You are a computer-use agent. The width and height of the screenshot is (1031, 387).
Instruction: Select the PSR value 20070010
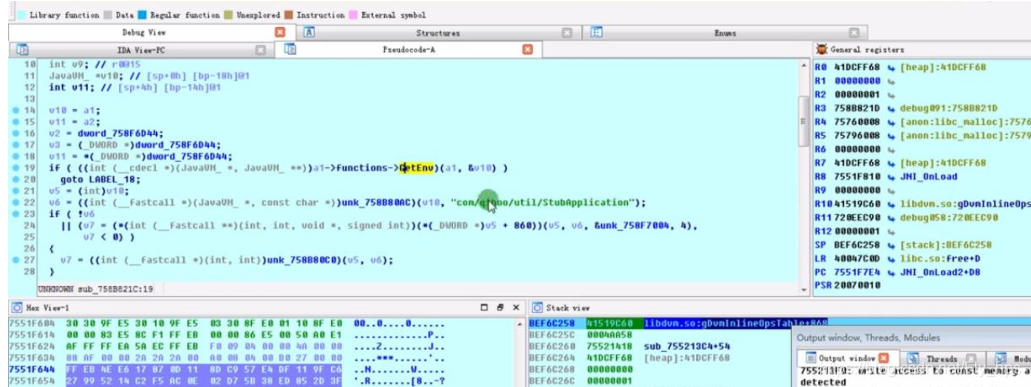858,286
